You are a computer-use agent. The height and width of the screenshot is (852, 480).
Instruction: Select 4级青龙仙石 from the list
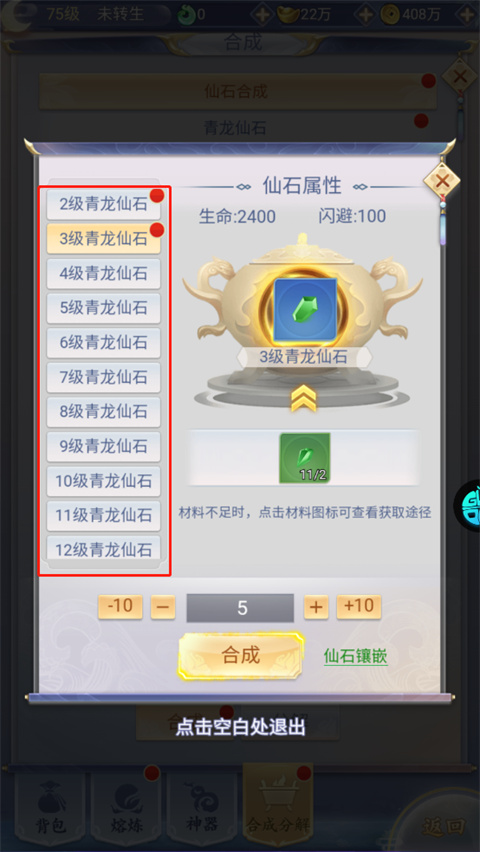tap(103, 273)
